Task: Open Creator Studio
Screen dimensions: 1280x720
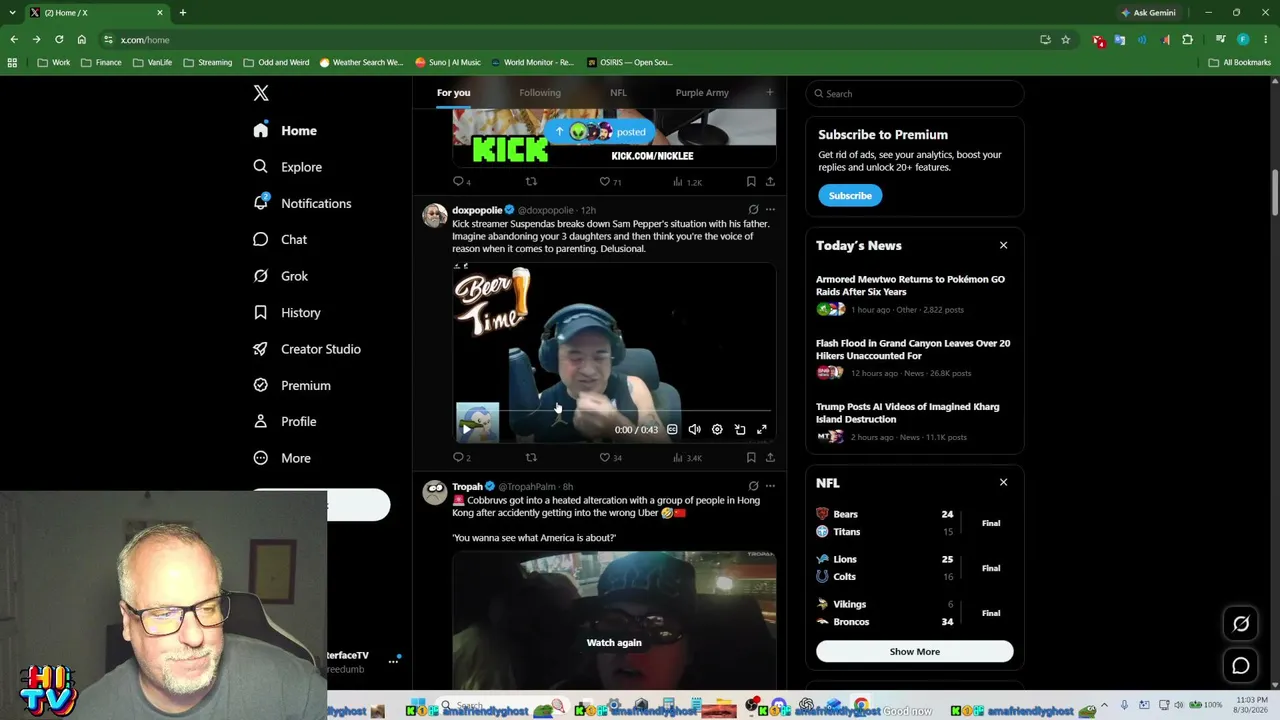Action: click(307, 349)
